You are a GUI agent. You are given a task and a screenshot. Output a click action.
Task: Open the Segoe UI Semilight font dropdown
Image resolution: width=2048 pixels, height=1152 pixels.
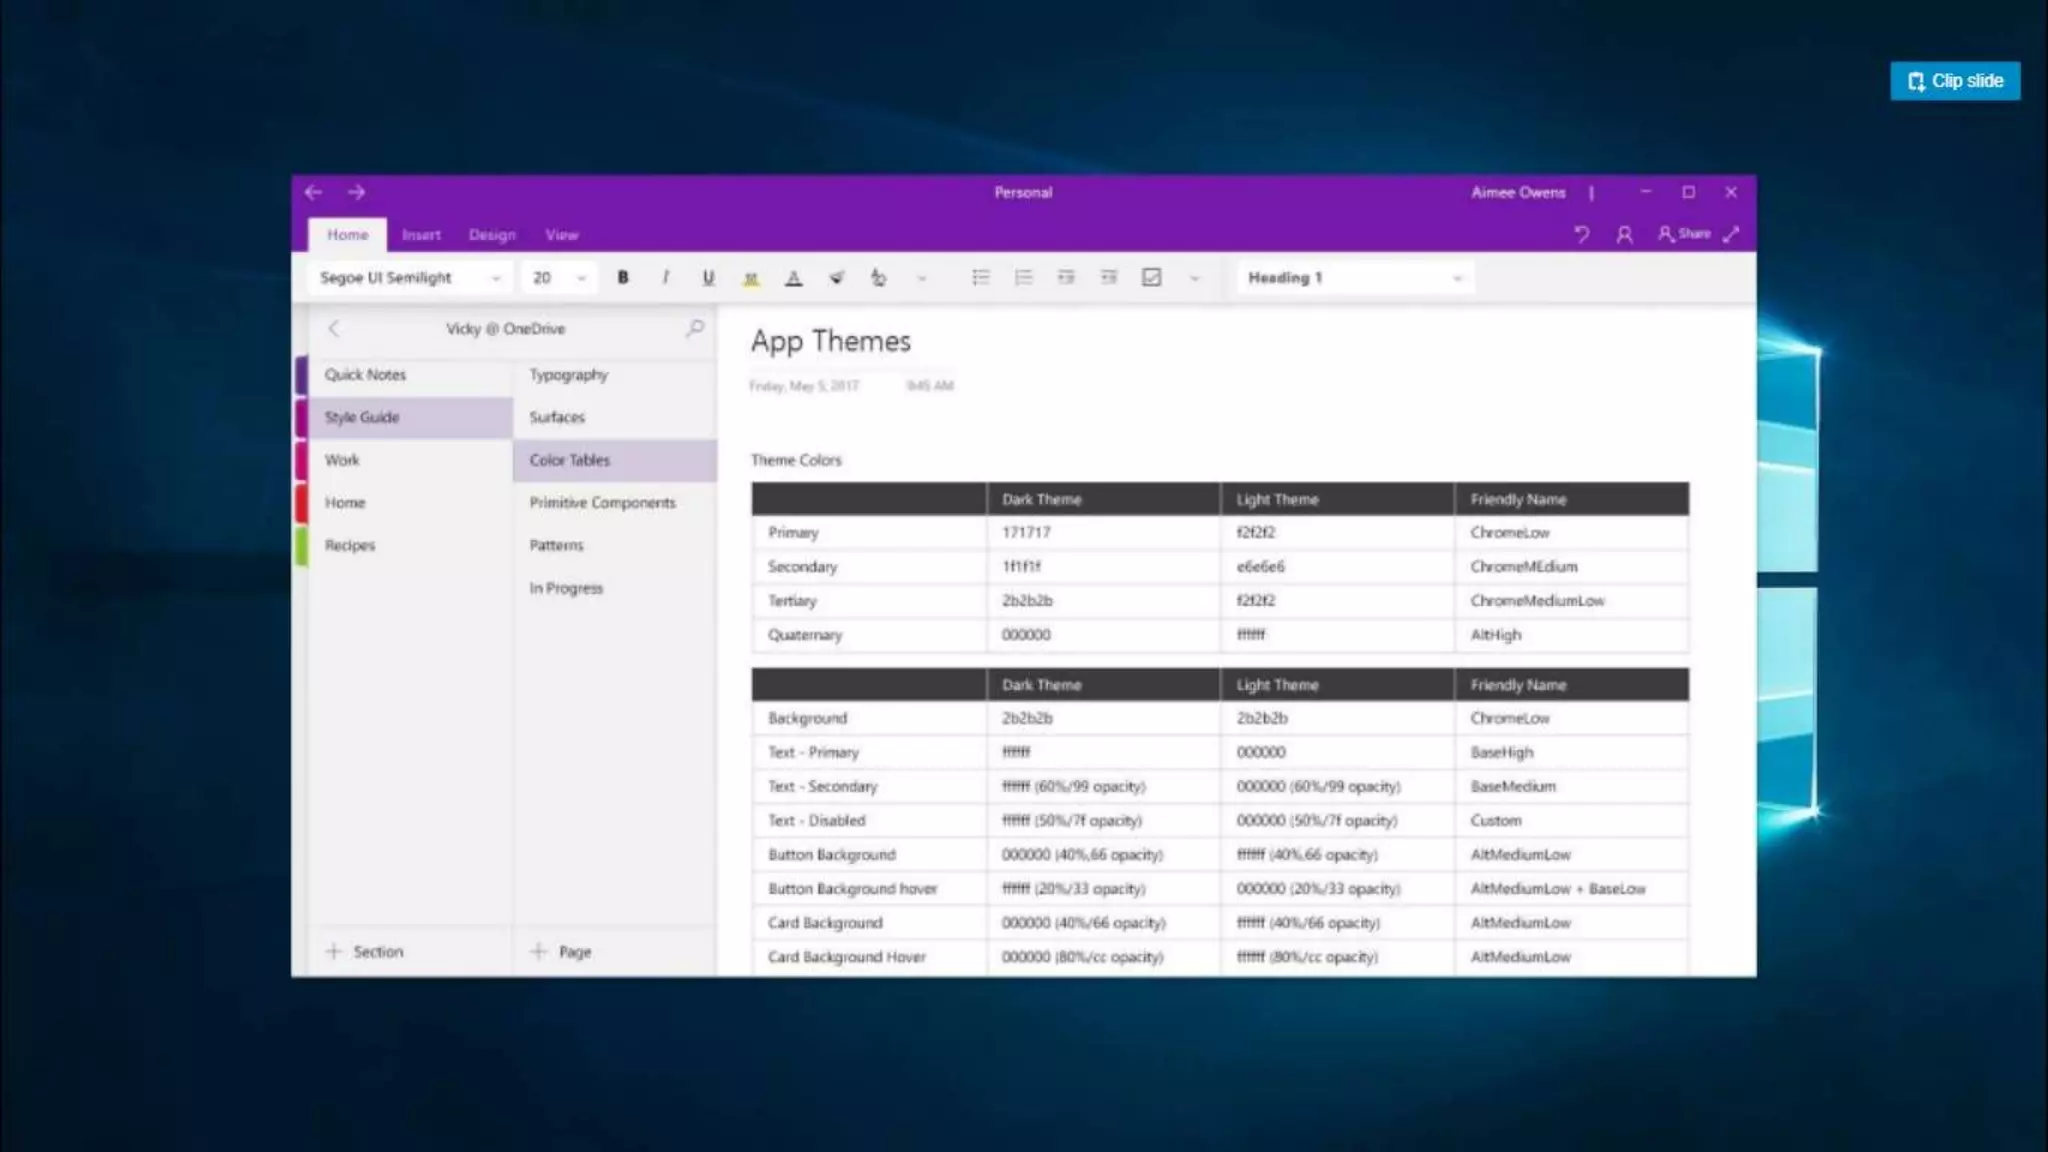[x=410, y=277]
